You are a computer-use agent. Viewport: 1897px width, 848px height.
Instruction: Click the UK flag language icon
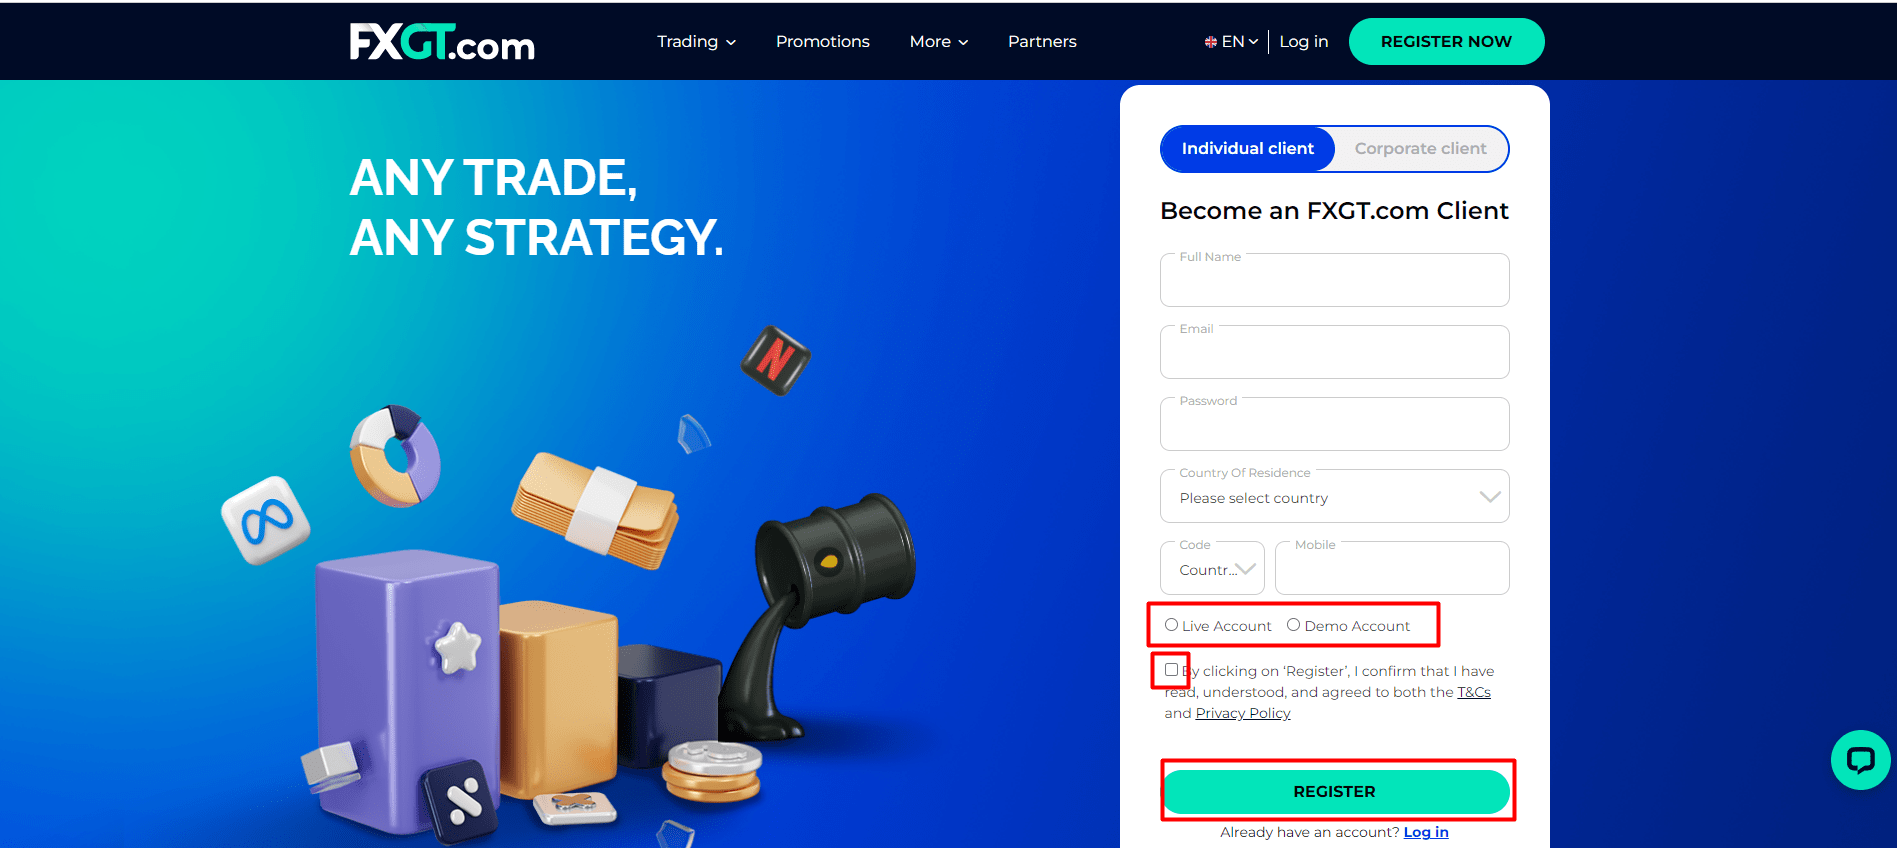point(1210,42)
